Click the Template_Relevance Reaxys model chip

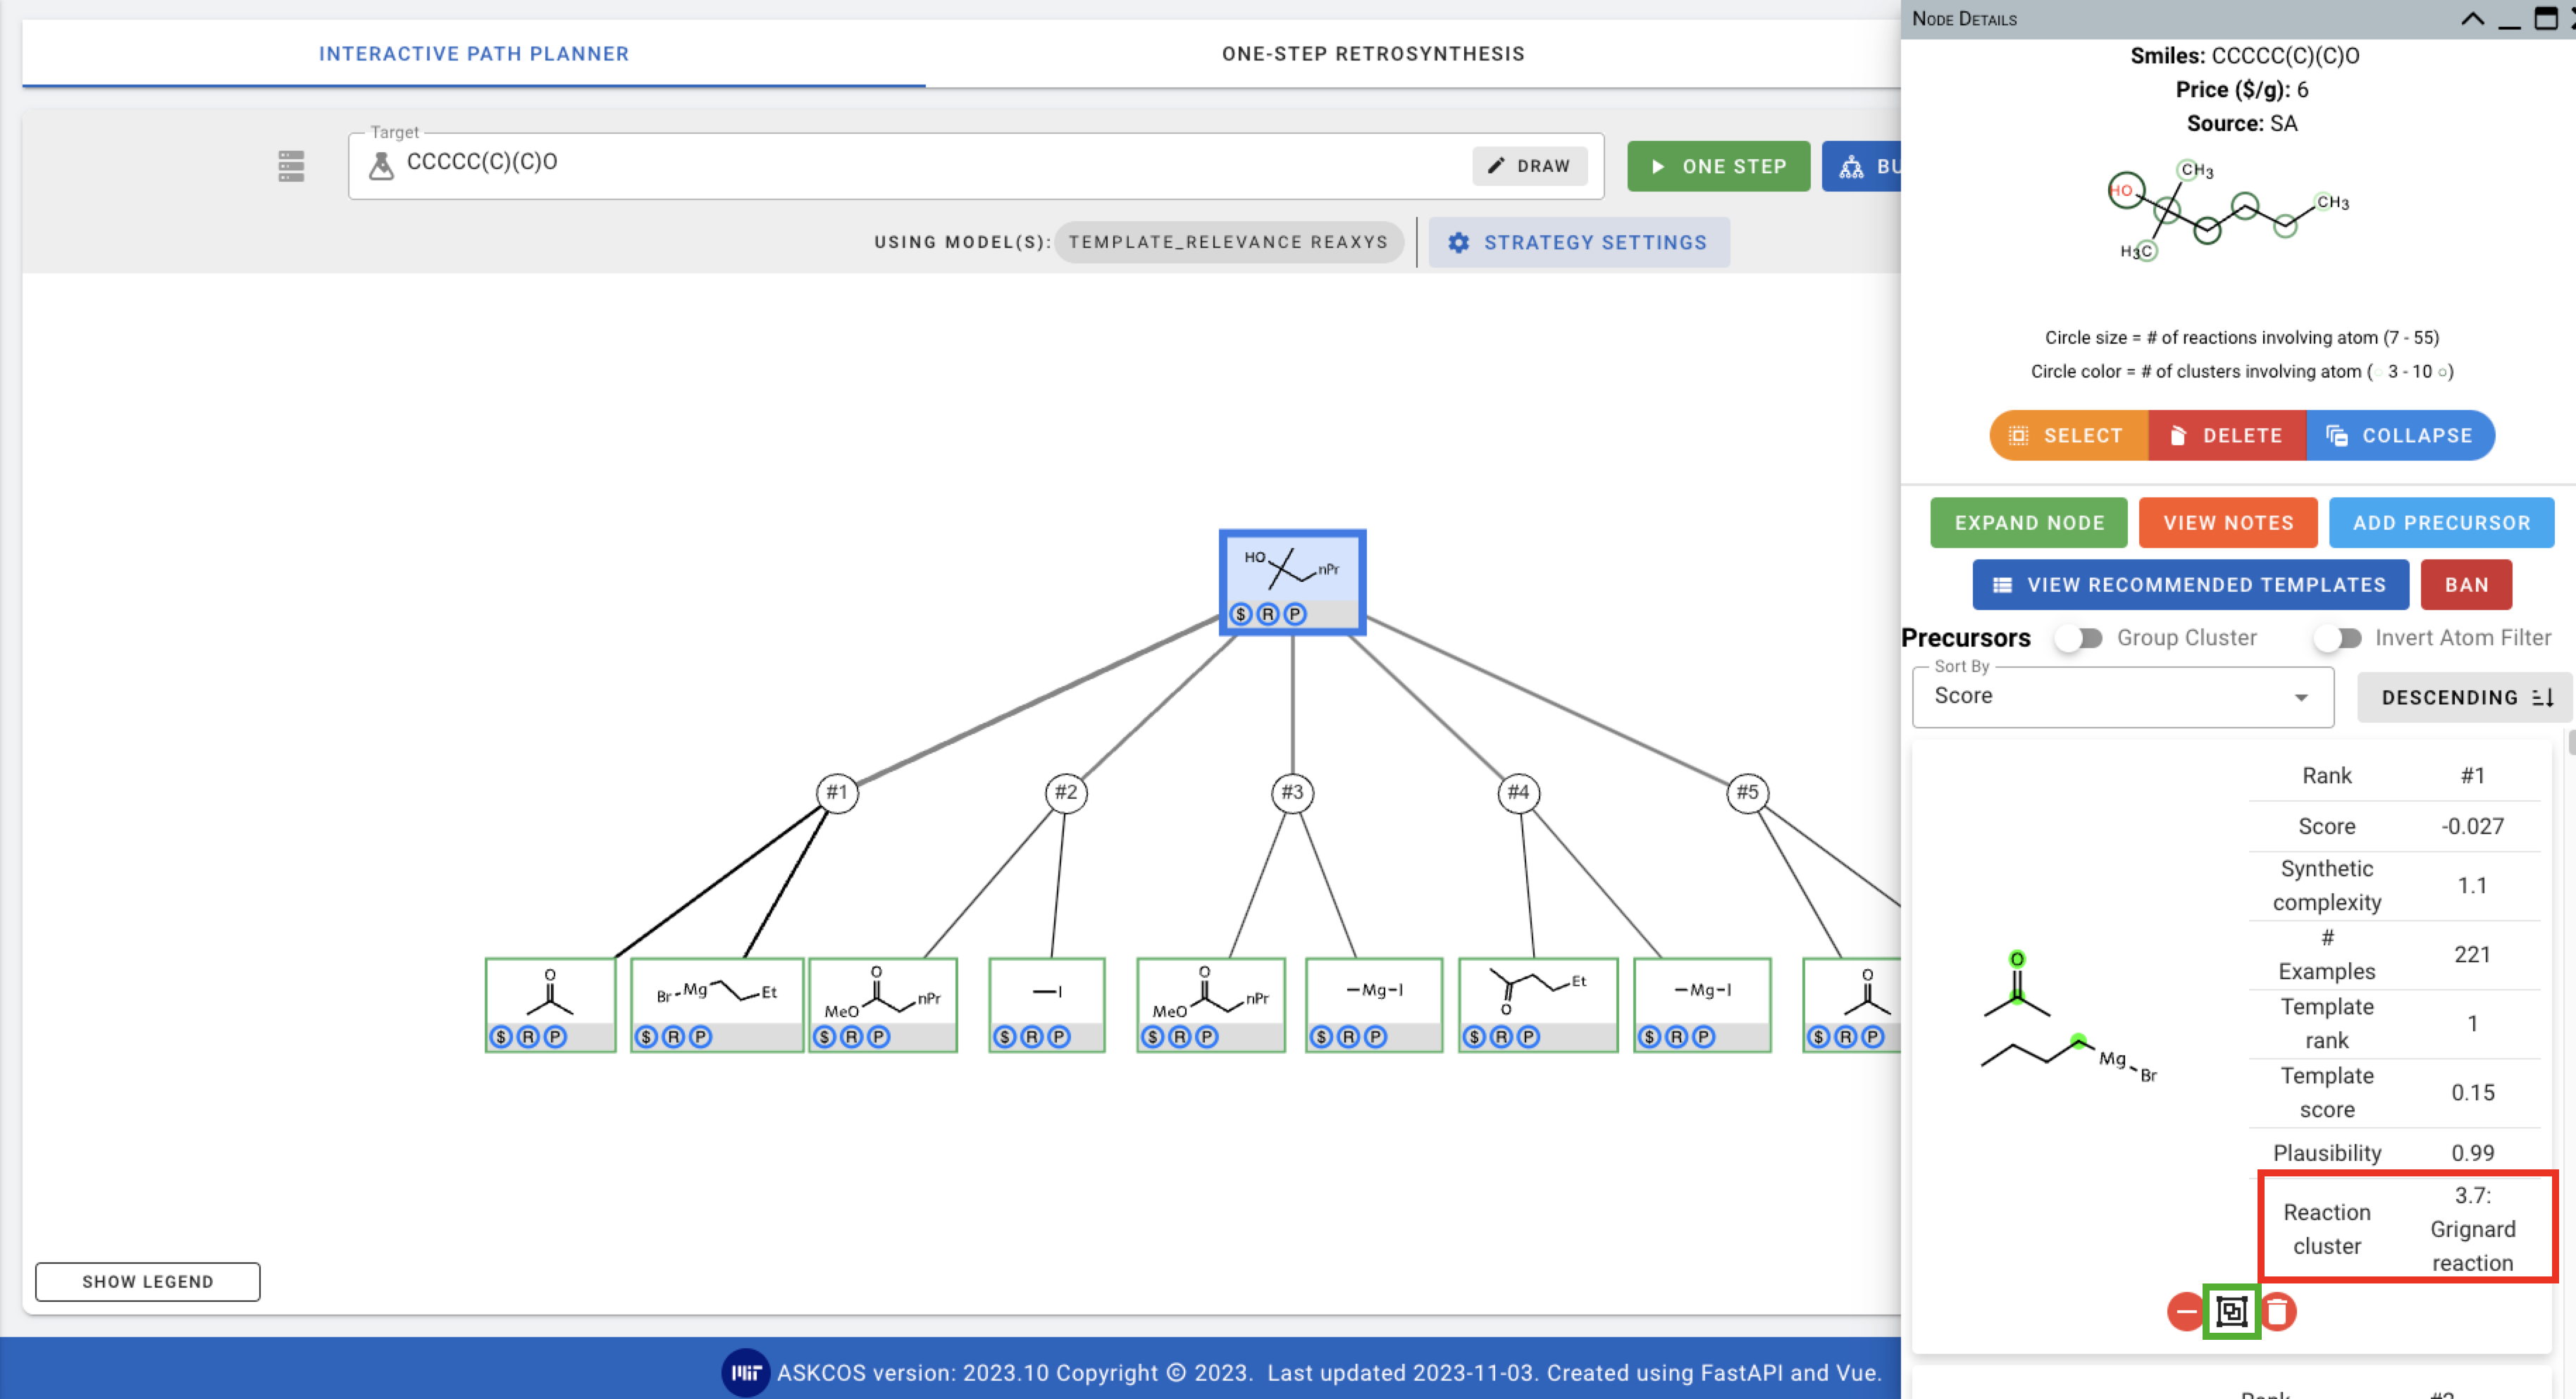pyautogui.click(x=1229, y=242)
